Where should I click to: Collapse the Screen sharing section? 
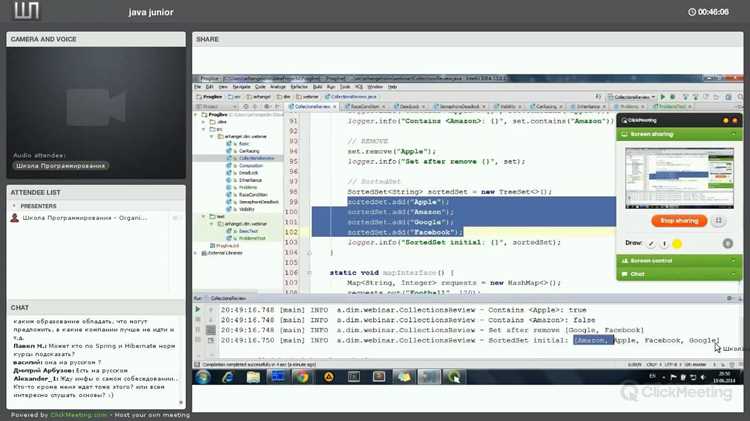pyautogui.click(x=733, y=134)
